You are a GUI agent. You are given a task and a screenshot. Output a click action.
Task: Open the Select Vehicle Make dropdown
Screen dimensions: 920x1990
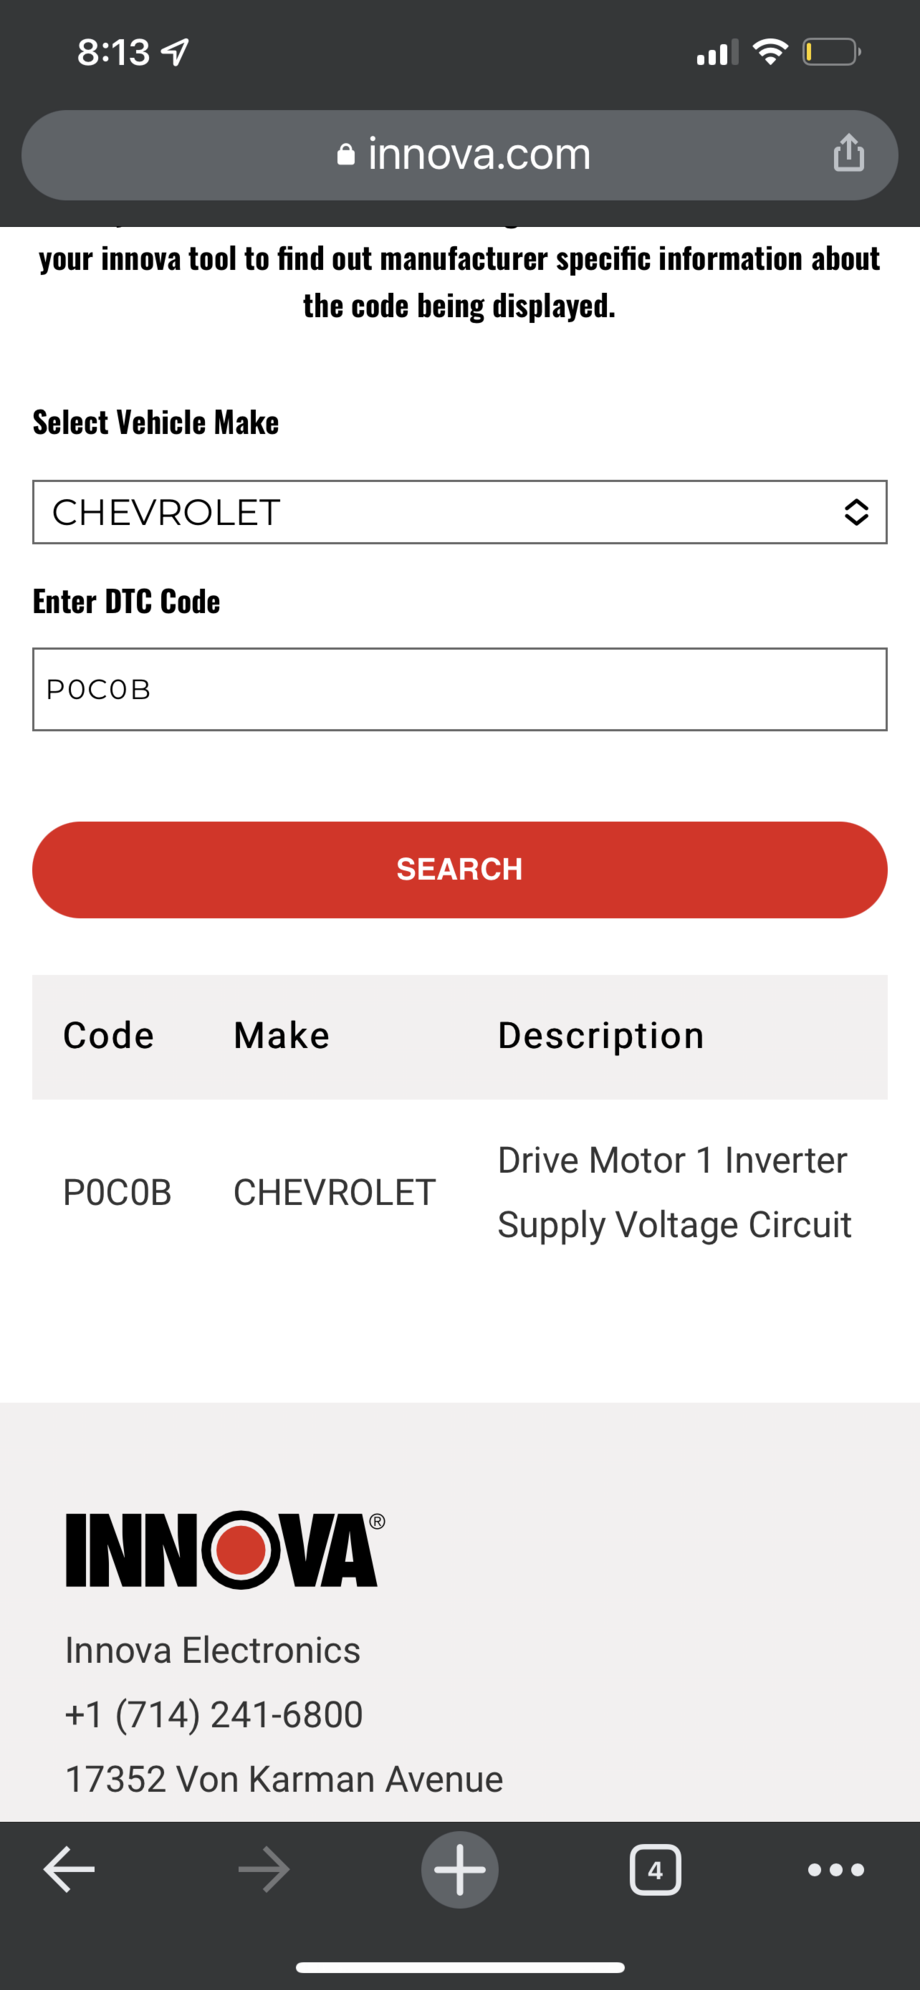click(x=460, y=512)
